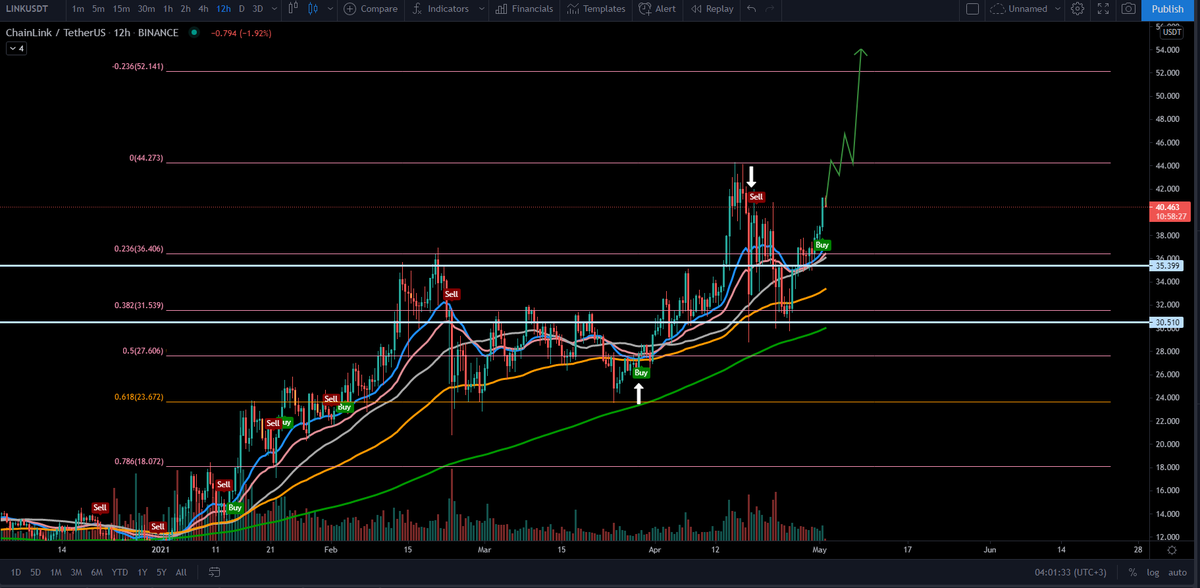Select the 1m timeframe

pyautogui.click(x=77, y=9)
